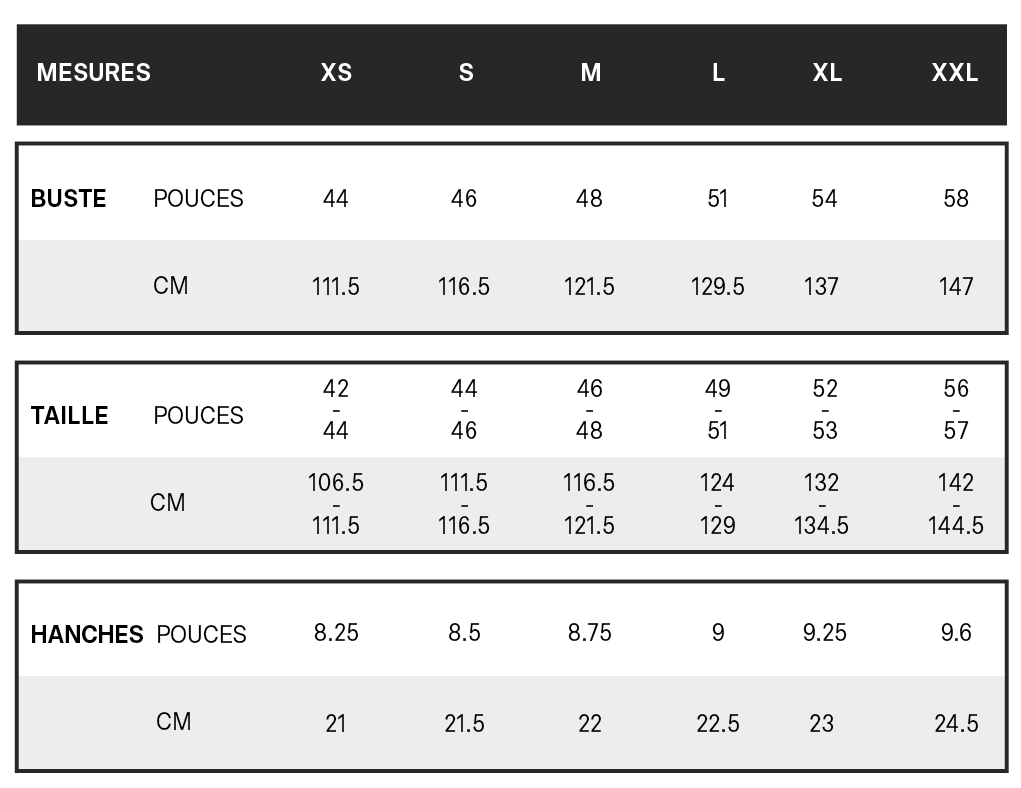Viewport: 1021px width, 788px height.
Task: Select the XS size column header
Action: tap(336, 72)
